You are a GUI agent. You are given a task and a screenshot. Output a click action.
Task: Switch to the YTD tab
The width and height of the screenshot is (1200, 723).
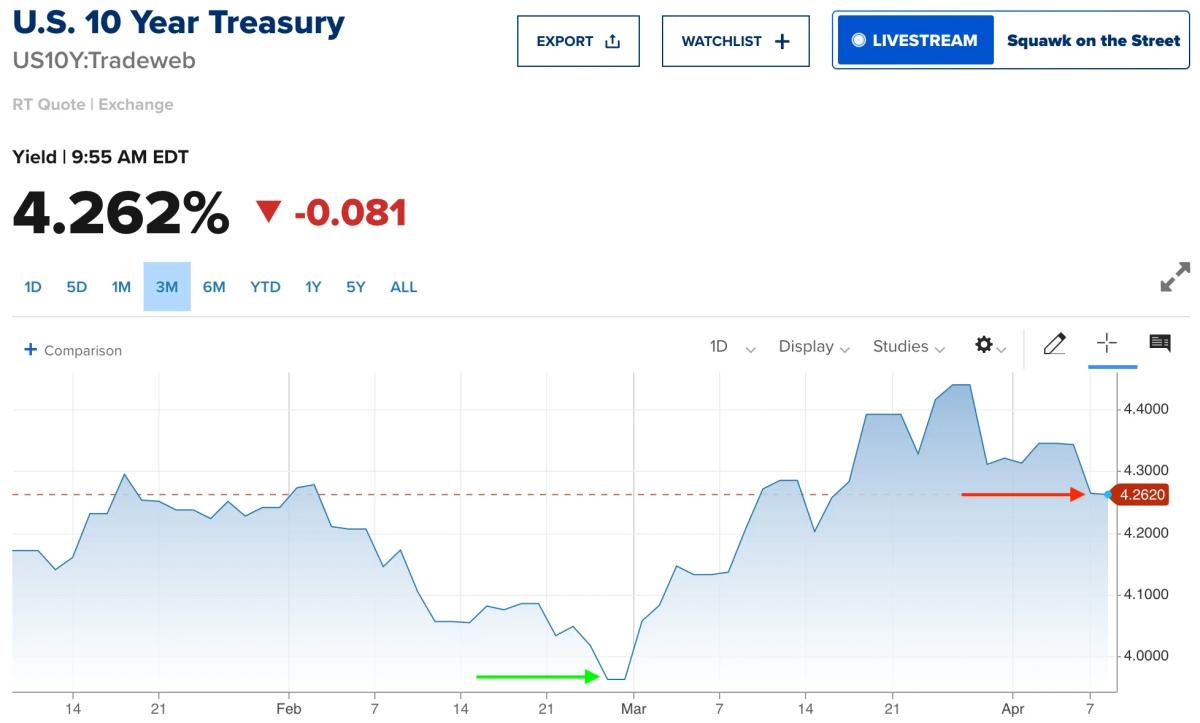pos(265,286)
